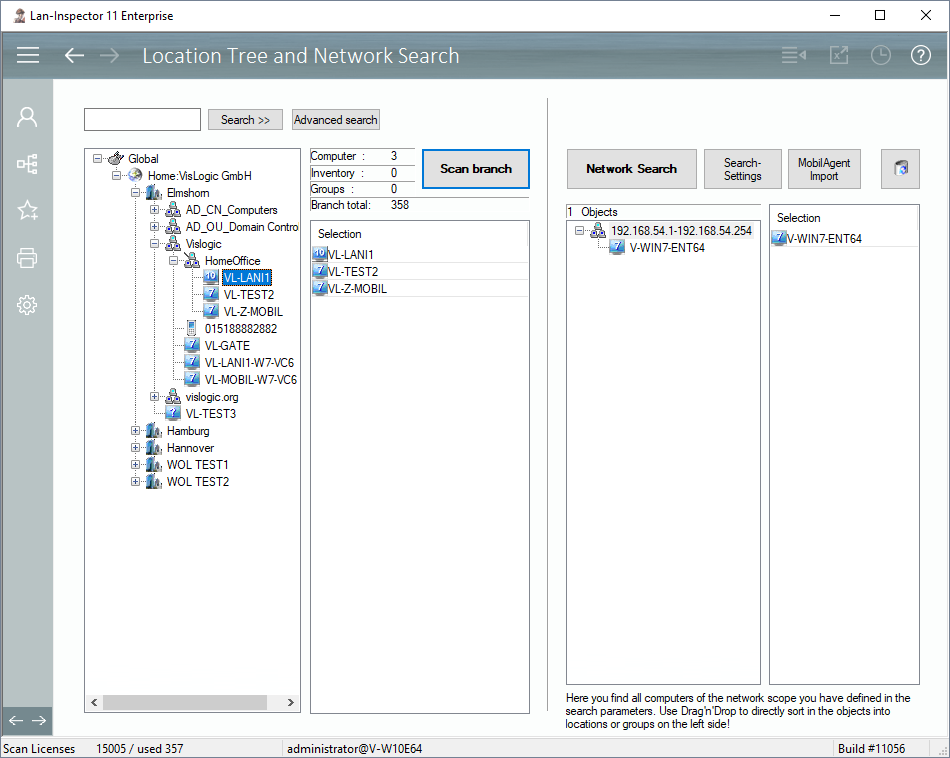950x758 pixels.
Task: Open the settings gear sidebar icon
Action: click(x=27, y=306)
